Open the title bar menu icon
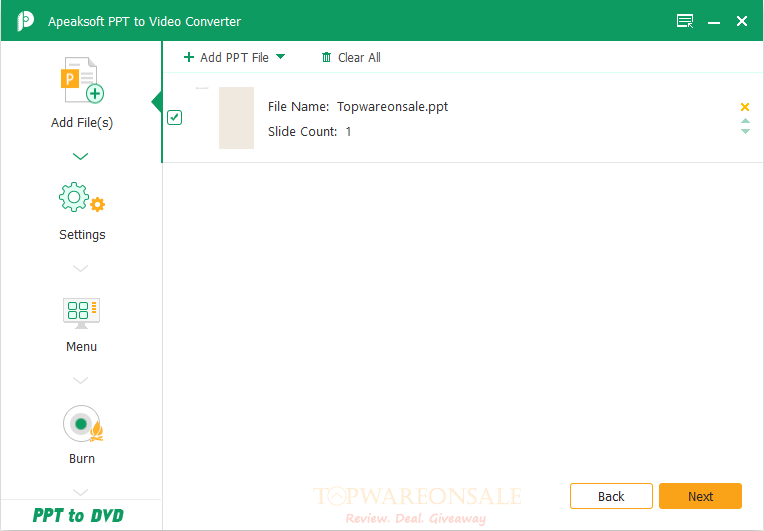764x531 pixels. pyautogui.click(x=685, y=21)
